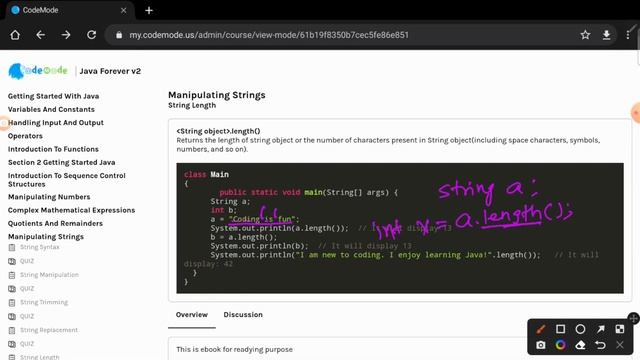Select the eraser tool
Viewport: 640px width, 360px height.
pos(580,345)
